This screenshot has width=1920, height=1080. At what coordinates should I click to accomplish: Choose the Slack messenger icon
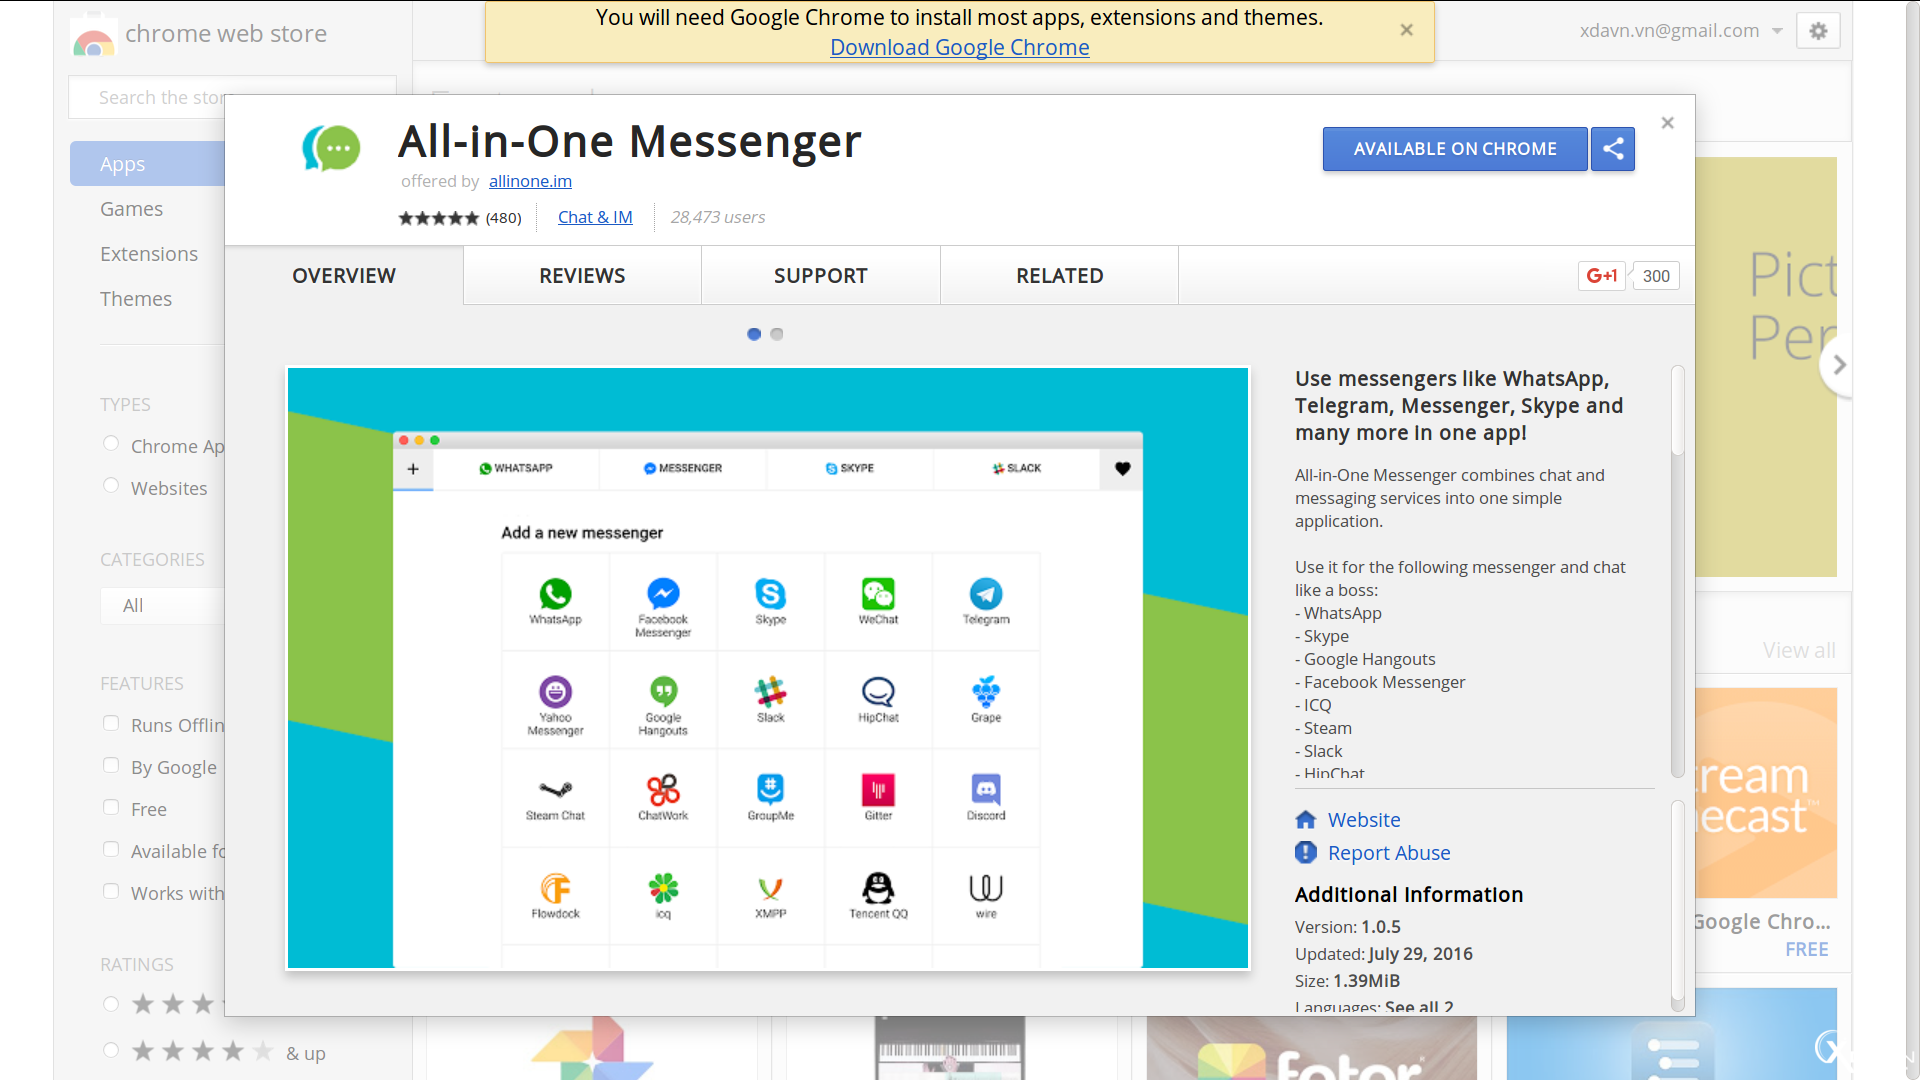point(770,692)
